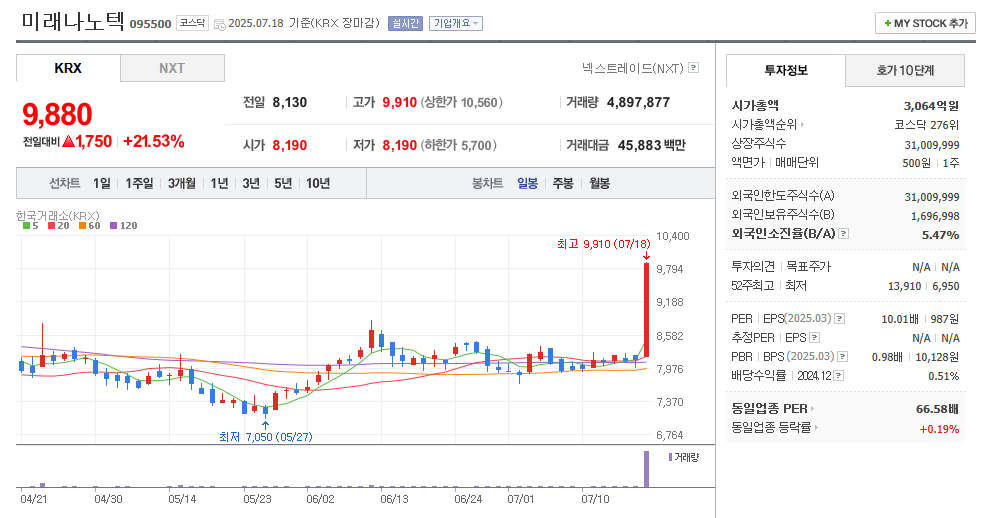
Task: Click the large 07/18 volume bar
Action: (646, 469)
